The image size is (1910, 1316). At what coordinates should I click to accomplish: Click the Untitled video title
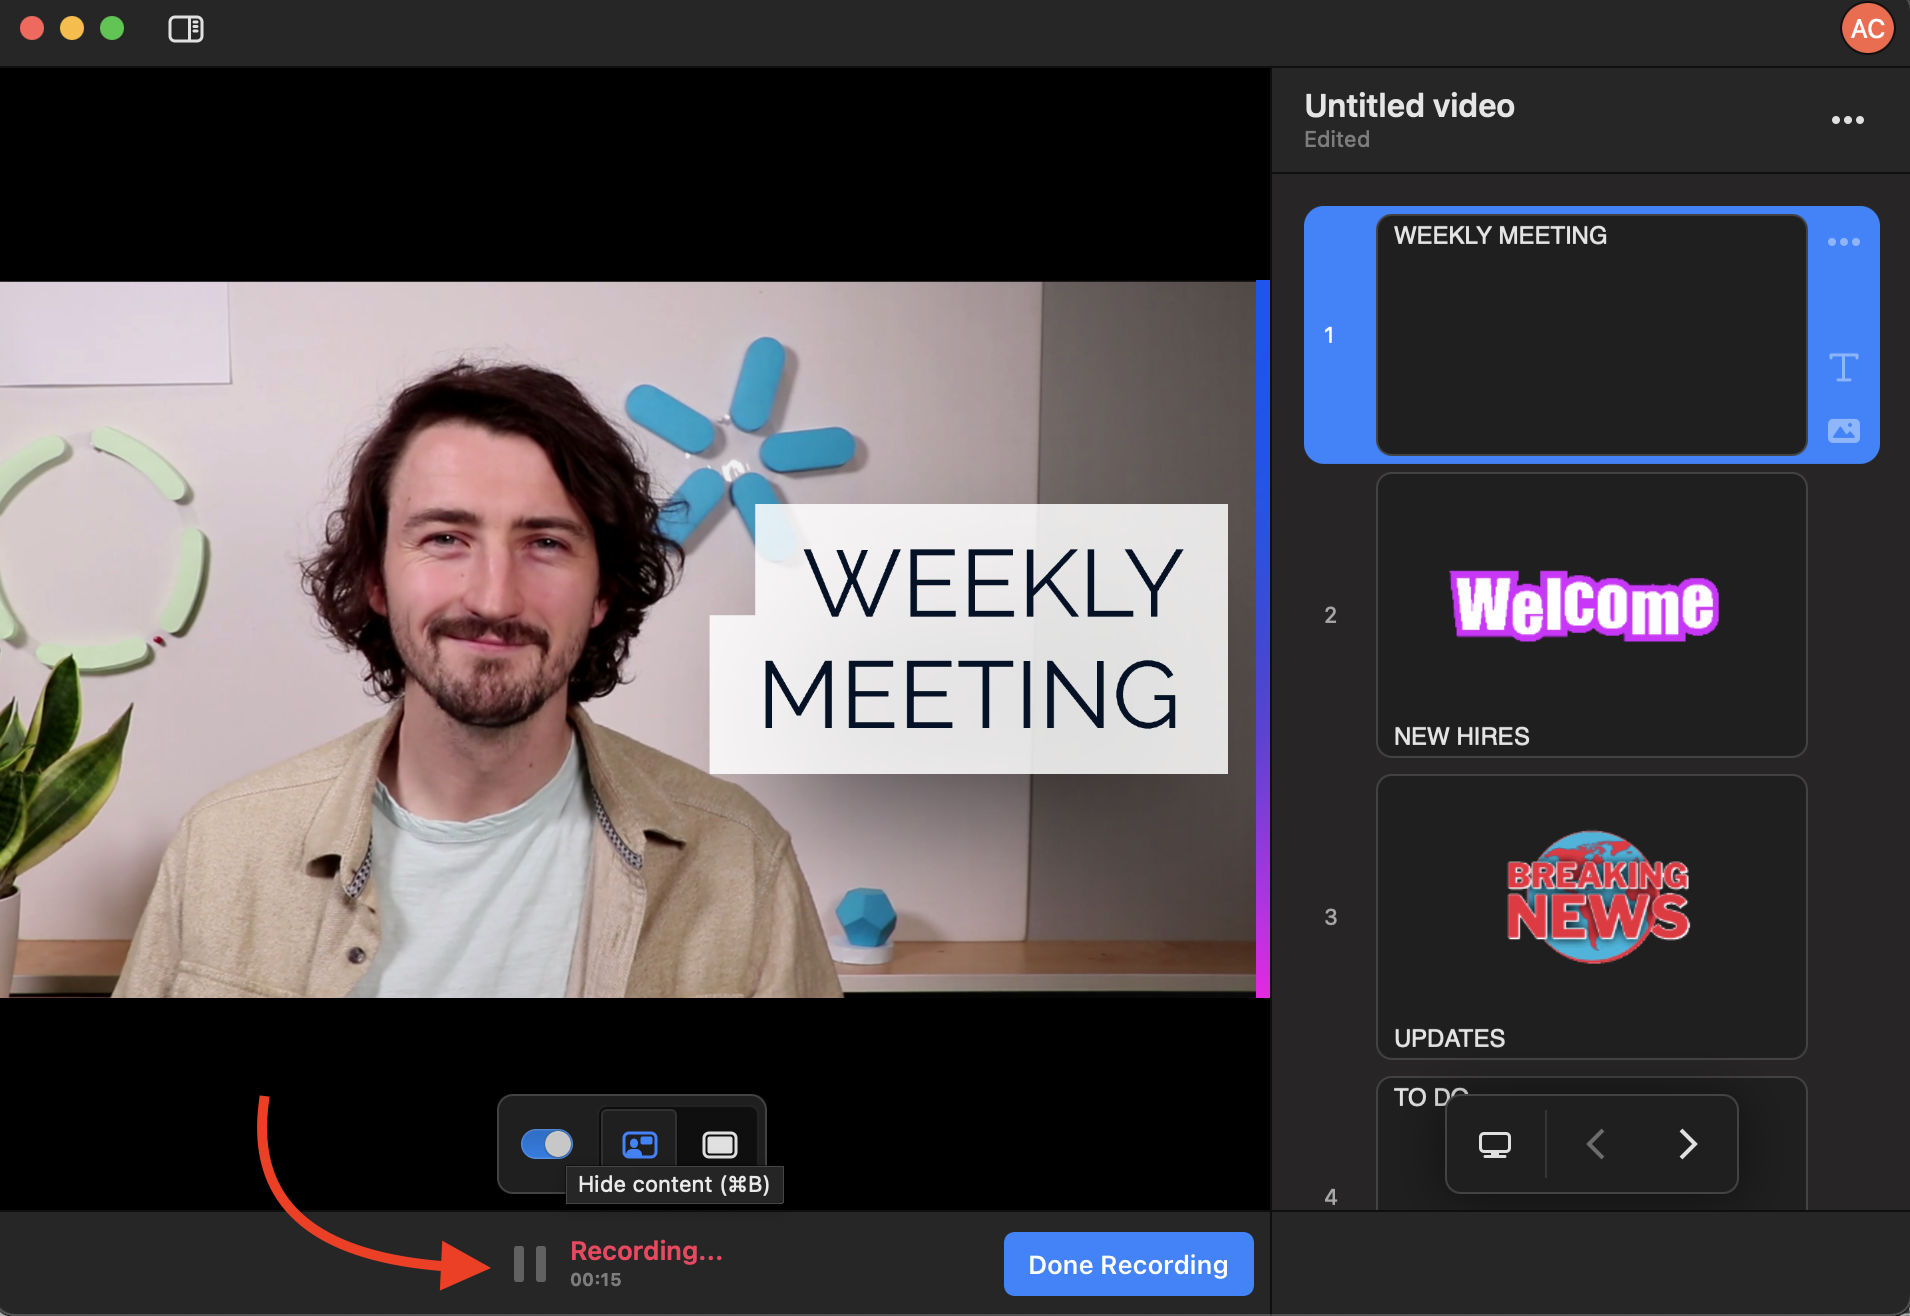click(x=1408, y=106)
